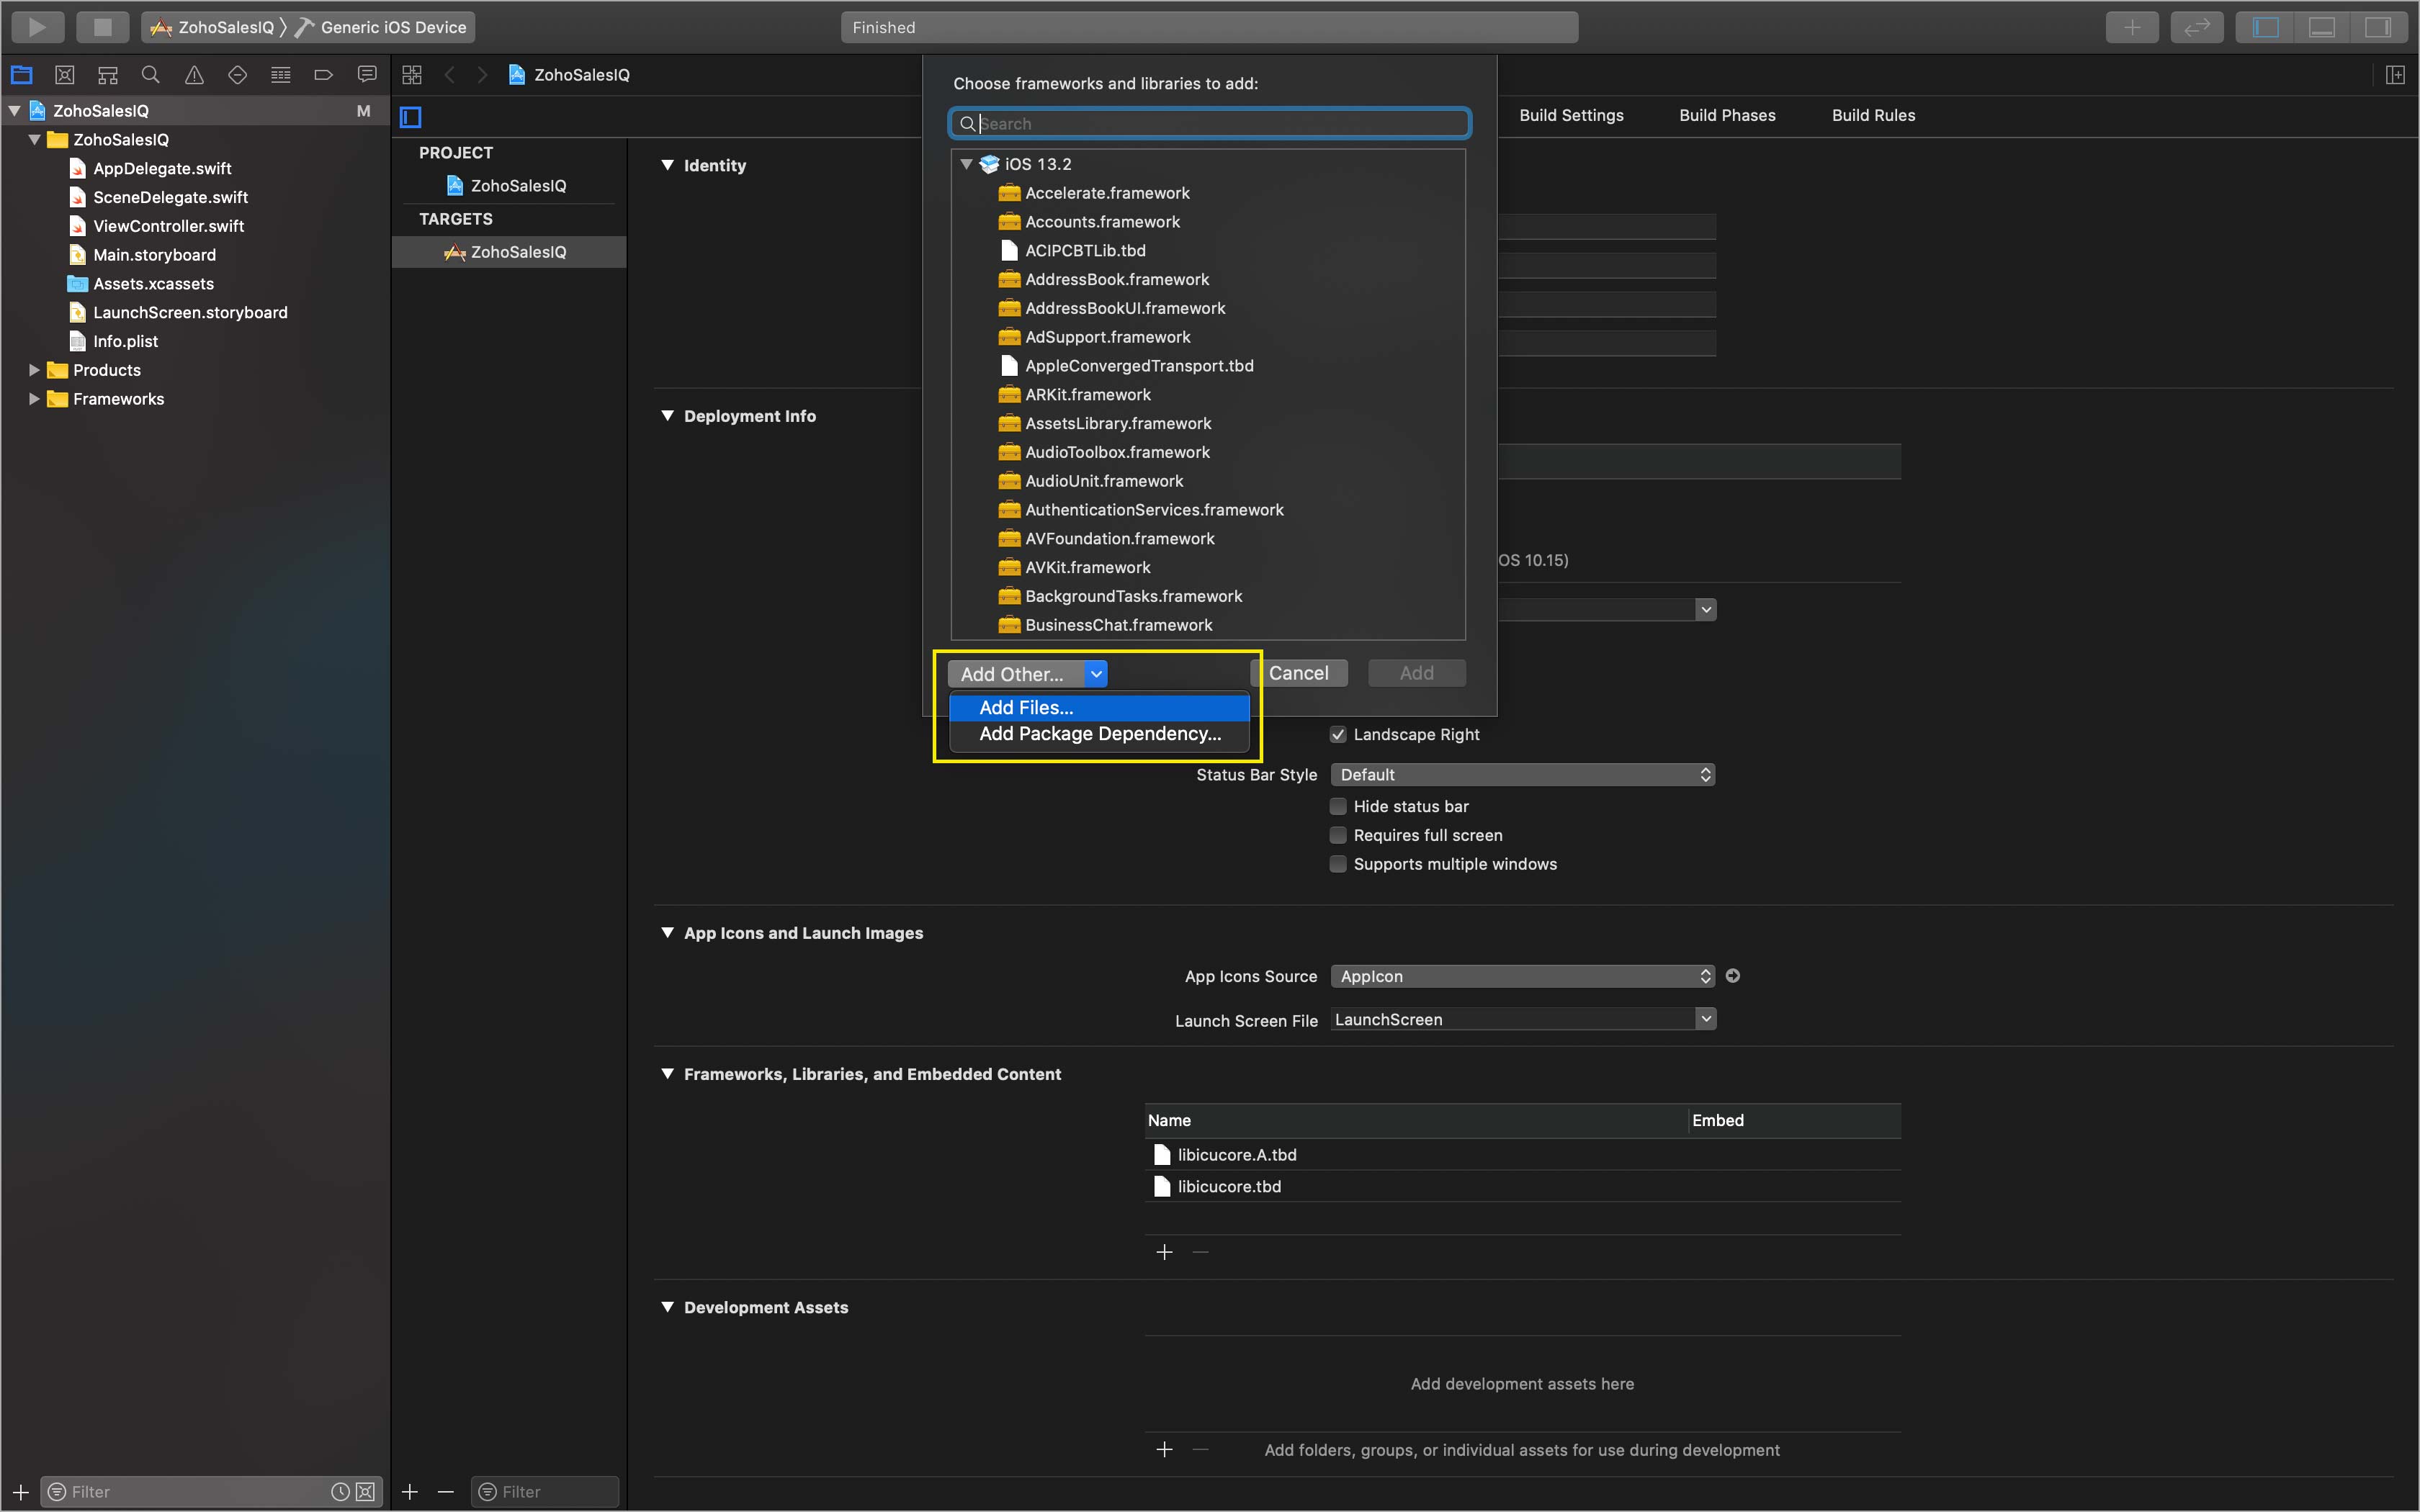Open the test navigator diamond icon
Image resolution: width=2420 pixels, height=1512 pixels.
pos(237,74)
